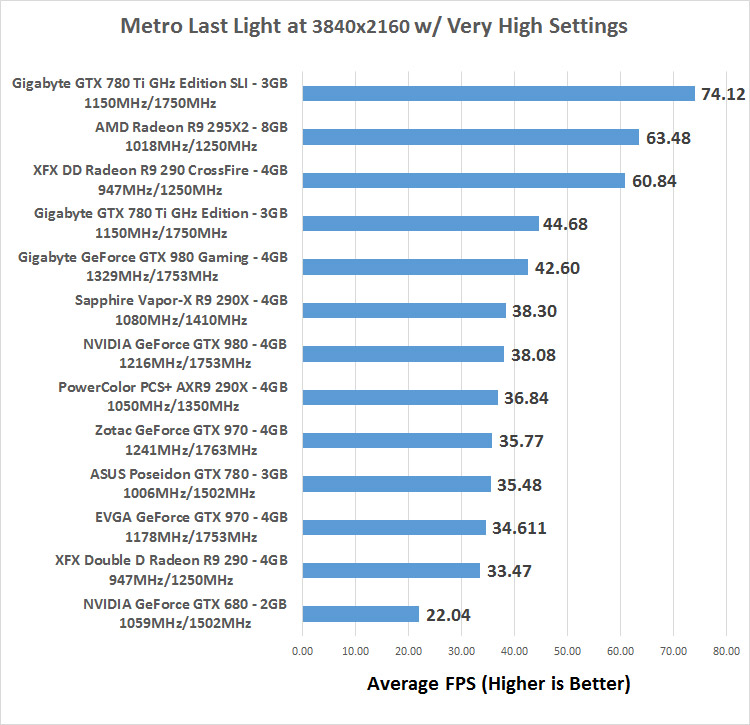
Task: Click the 38.08 value label
Action: 533,355
